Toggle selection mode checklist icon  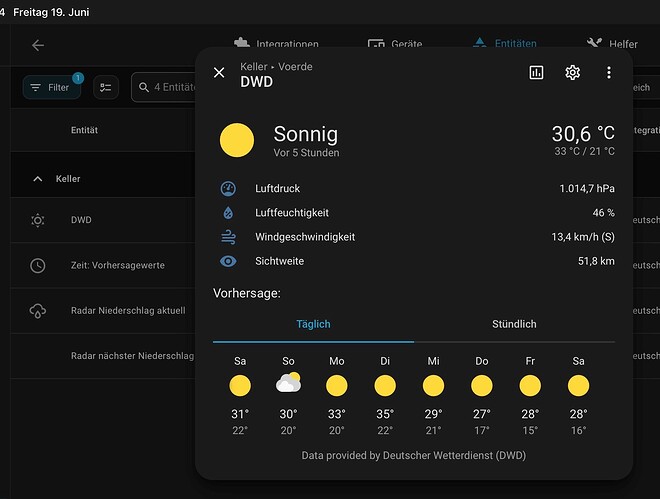click(x=106, y=88)
